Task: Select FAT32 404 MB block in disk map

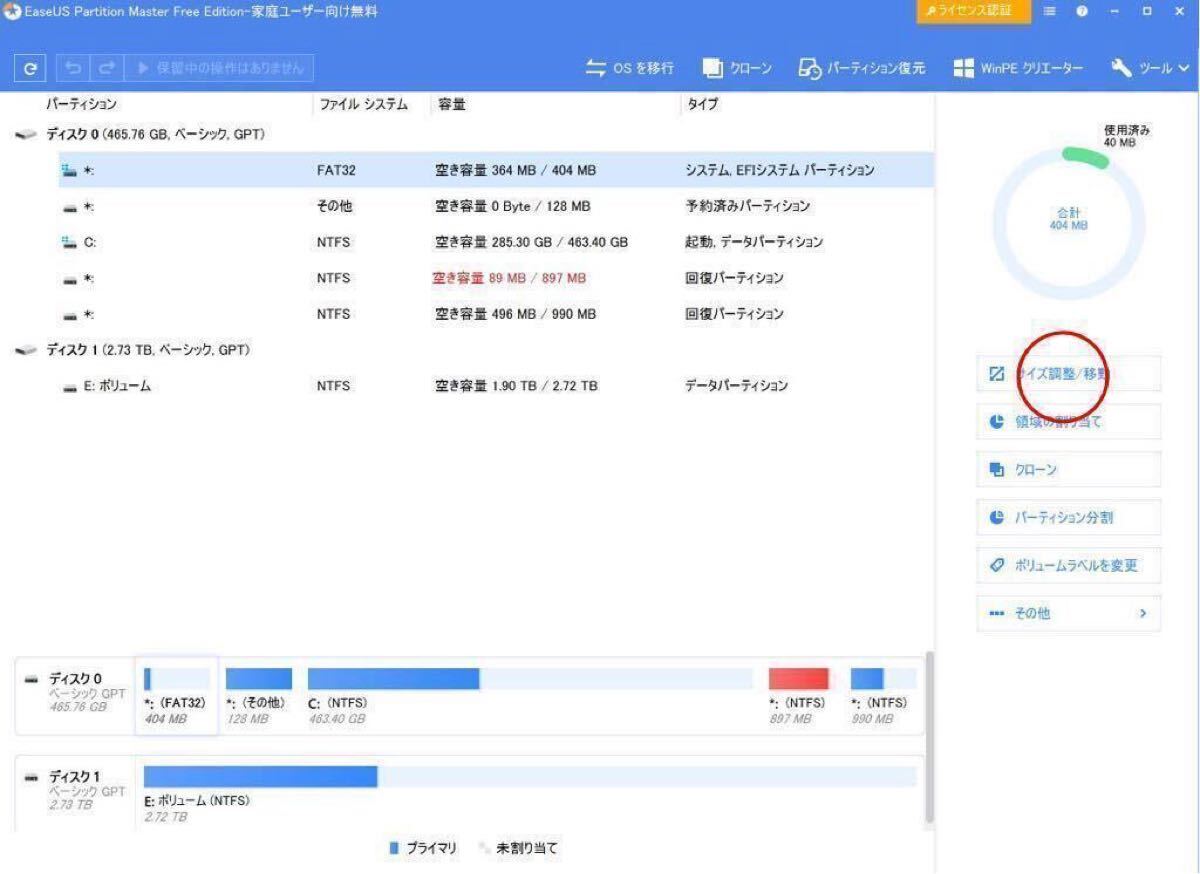Action: tap(177, 695)
